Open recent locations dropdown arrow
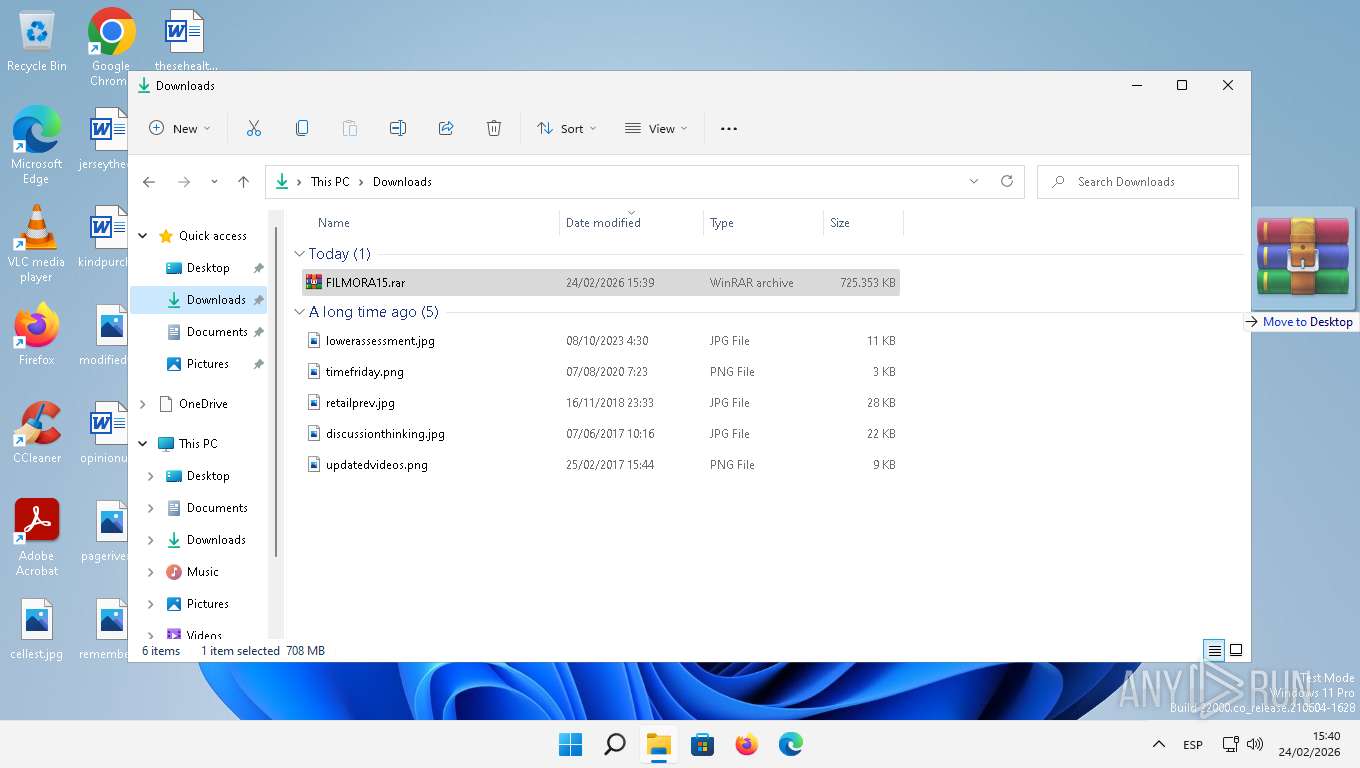 point(214,182)
